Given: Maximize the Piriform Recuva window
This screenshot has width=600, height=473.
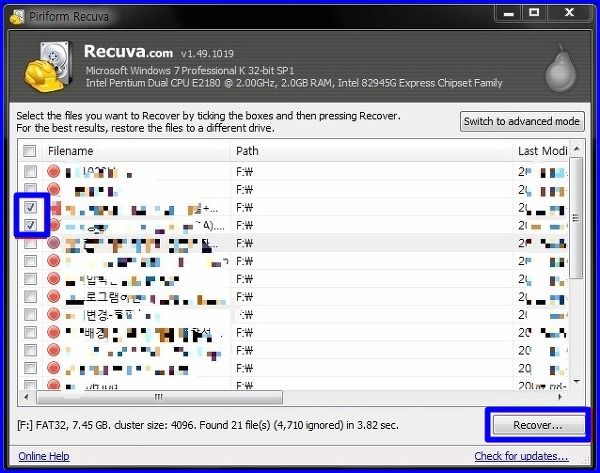Looking at the screenshot, I should [534, 14].
